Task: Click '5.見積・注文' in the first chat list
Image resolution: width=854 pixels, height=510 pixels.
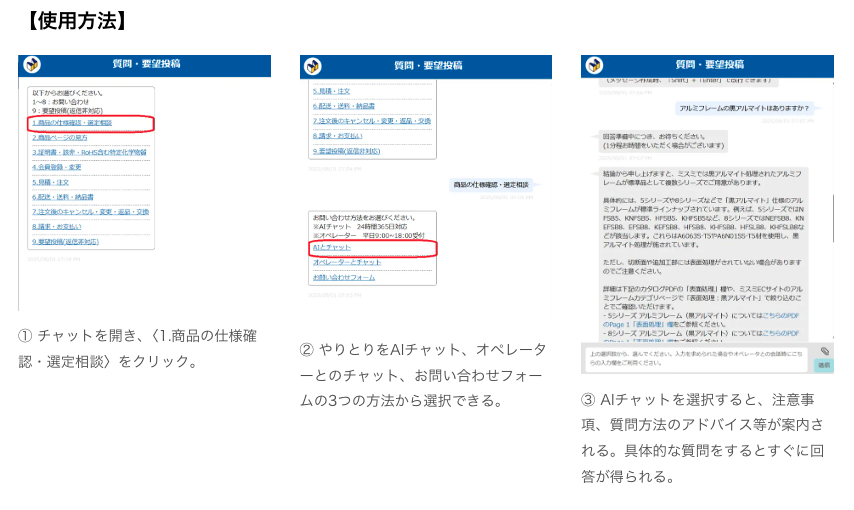Action: [x=50, y=182]
